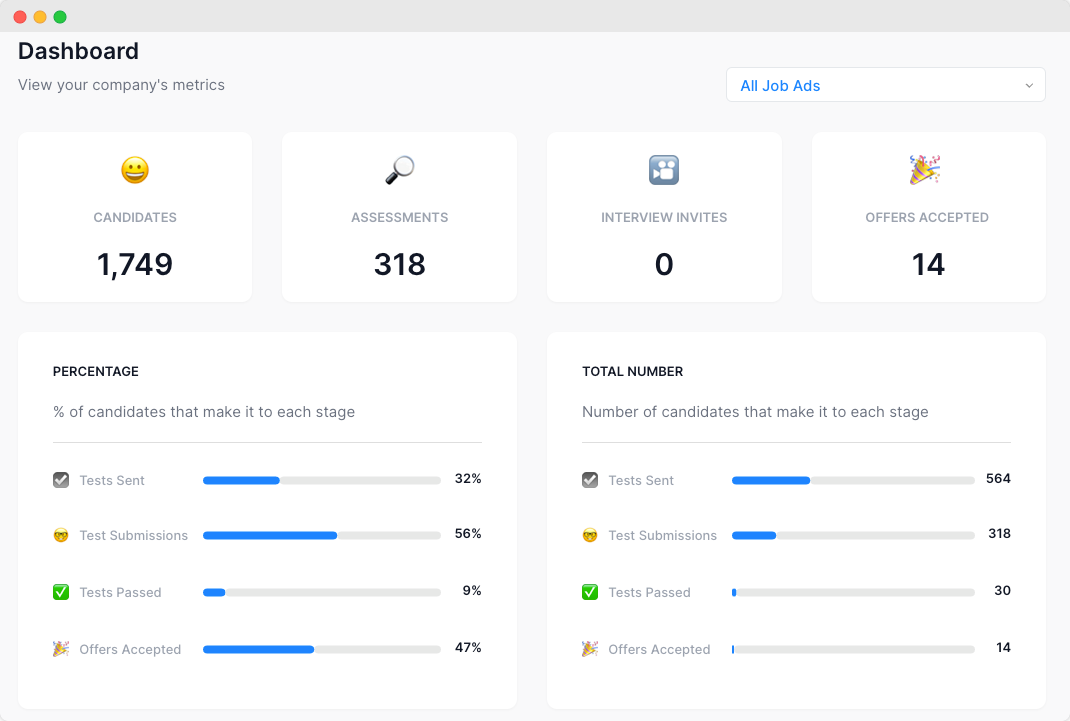Click the Offers Accepted label in Total Number panel

[x=659, y=648]
